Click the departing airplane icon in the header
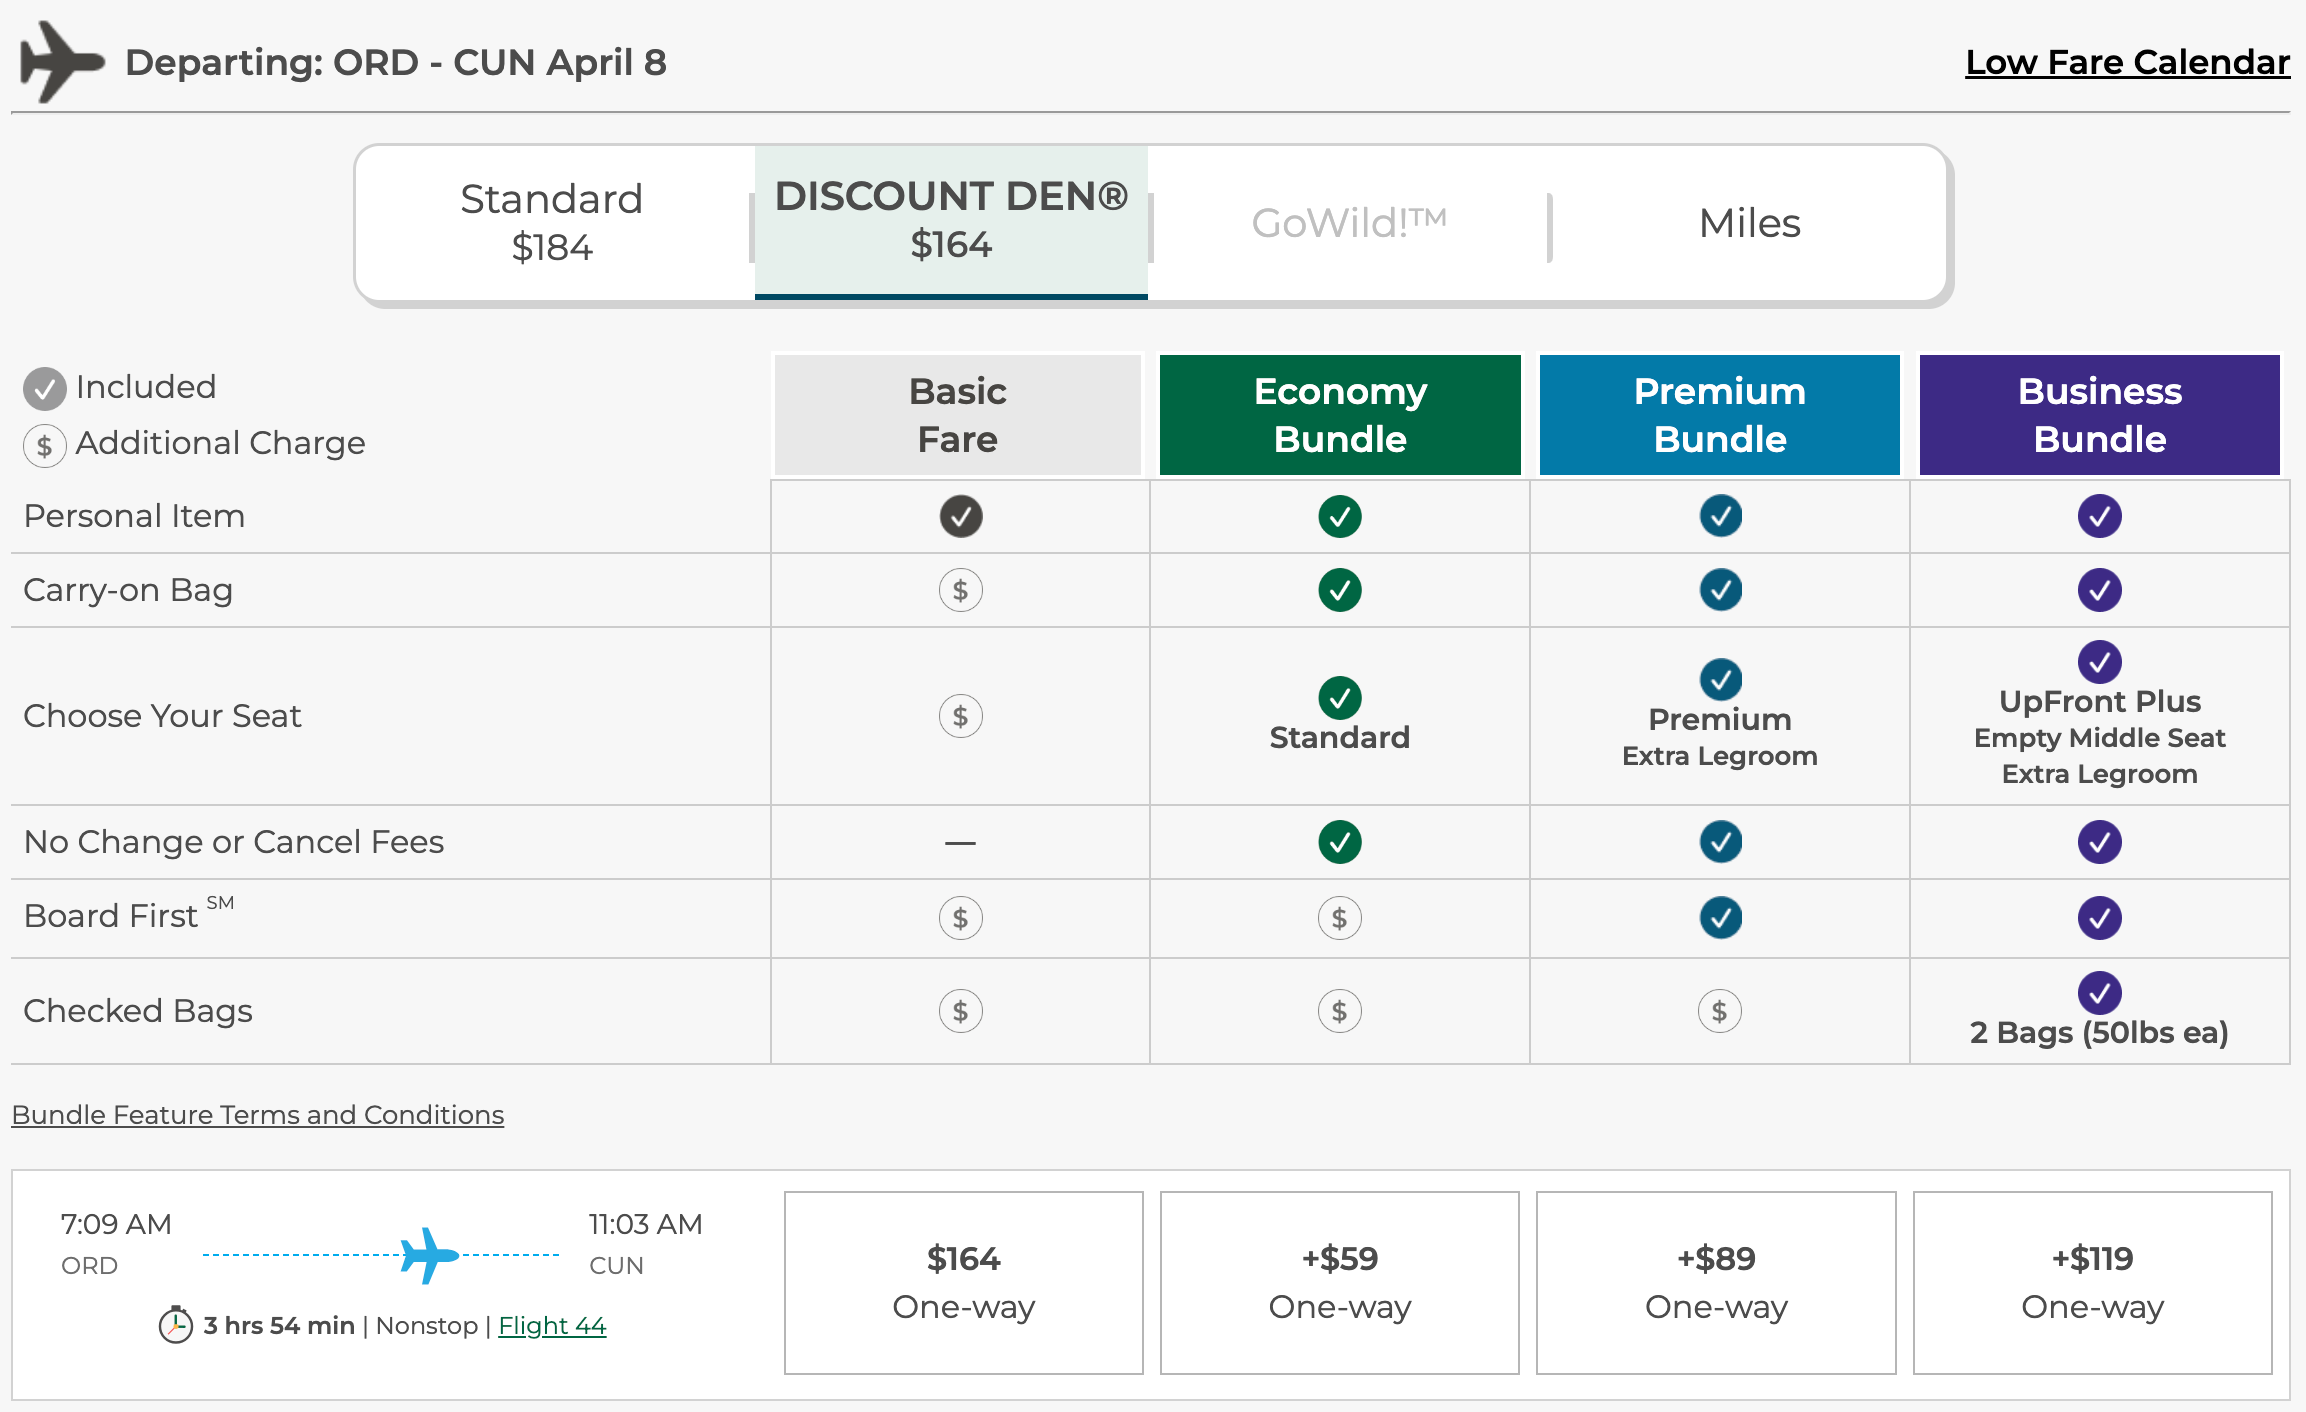Viewport: 2306px width, 1412px height. coord(60,62)
